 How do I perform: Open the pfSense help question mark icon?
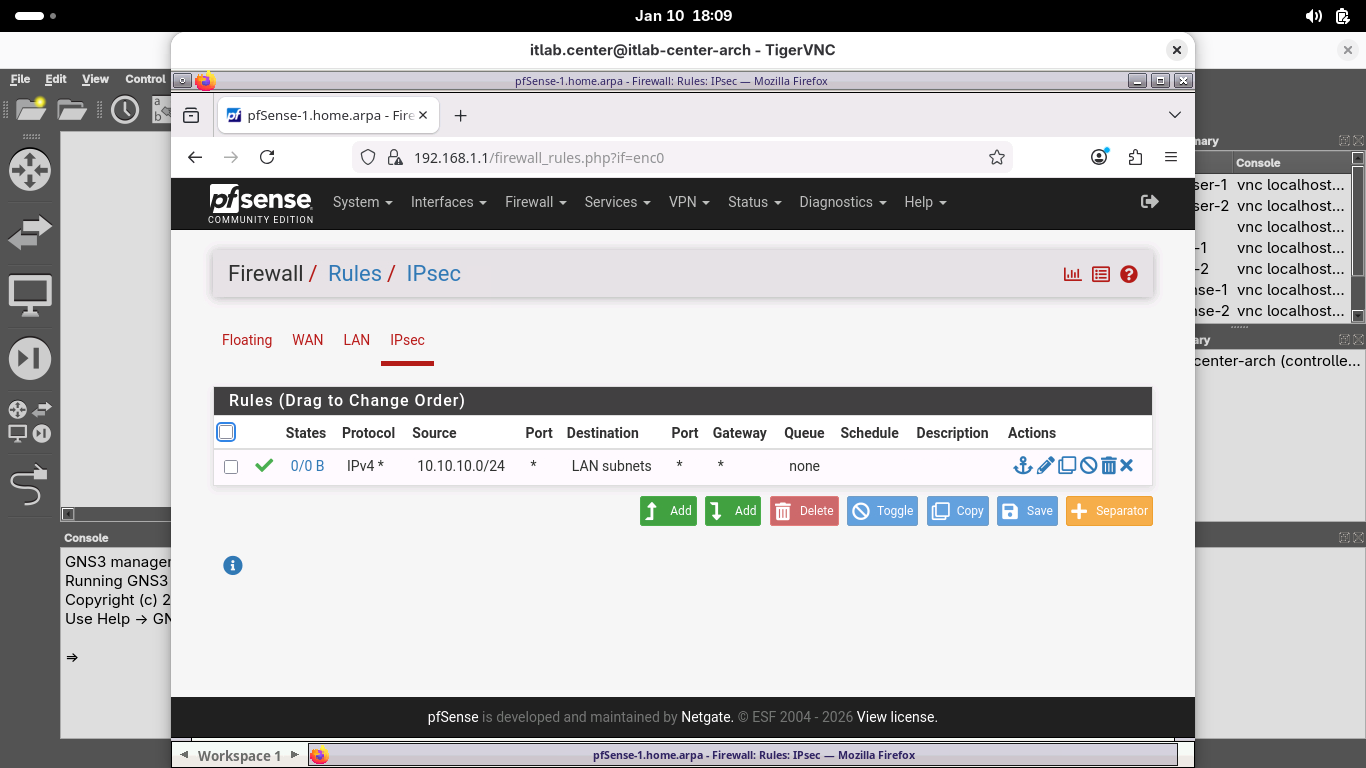tap(1129, 274)
